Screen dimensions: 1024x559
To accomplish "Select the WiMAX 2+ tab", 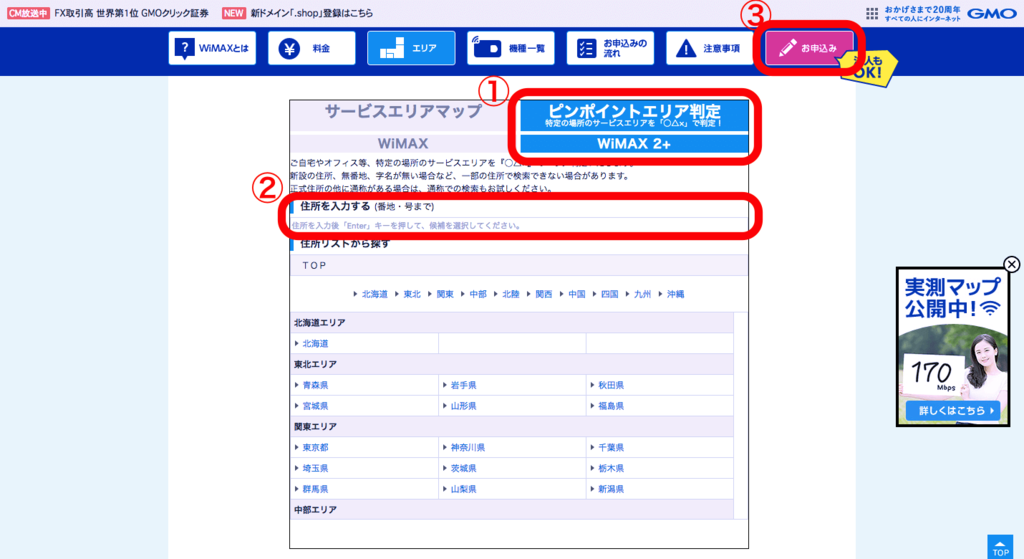I will click(633, 144).
